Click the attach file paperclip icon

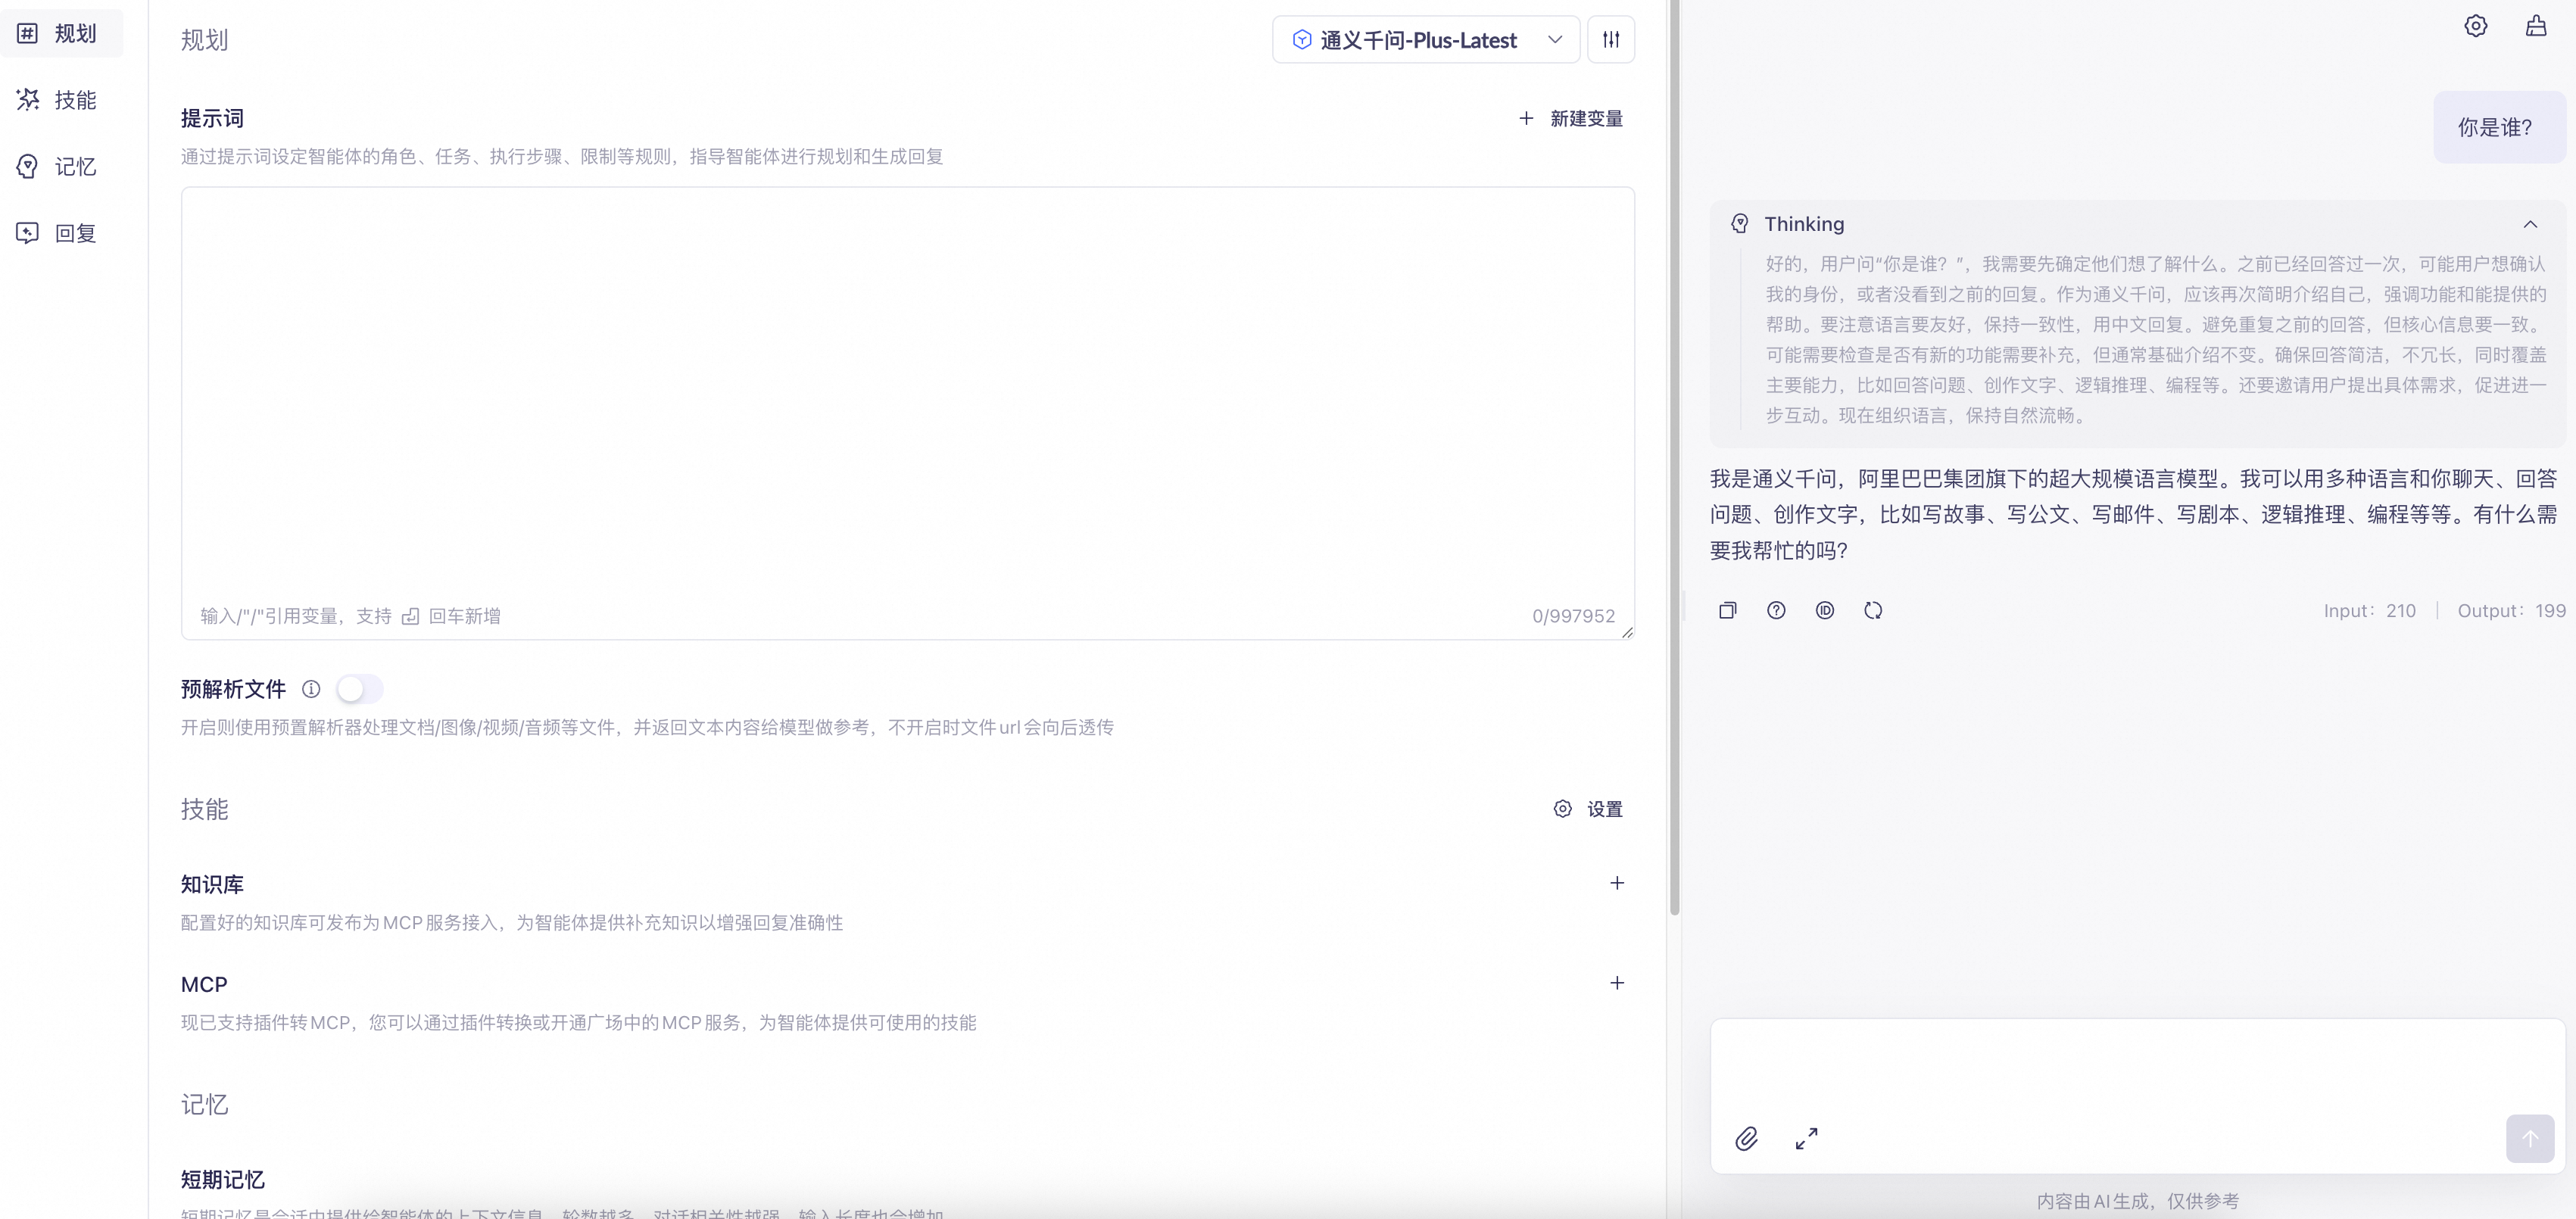click(x=1746, y=1138)
